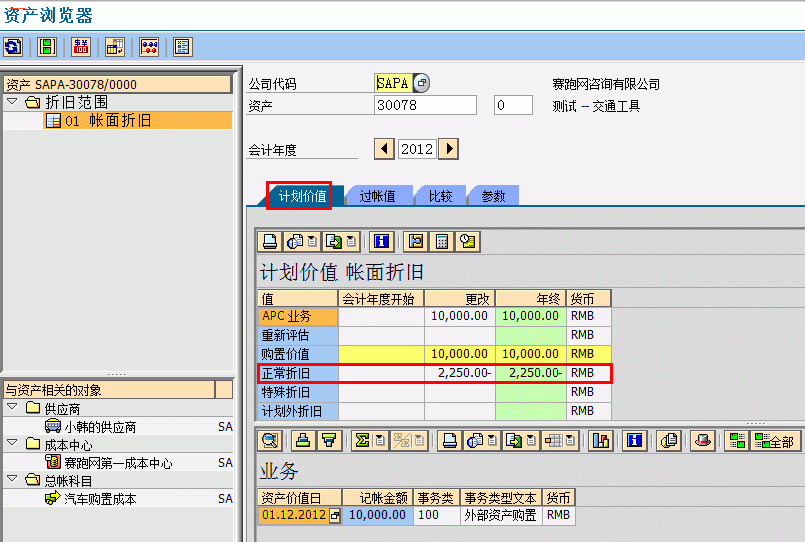Click the clock note icon in planned values toolbar
The image size is (805, 542).
tap(468, 241)
